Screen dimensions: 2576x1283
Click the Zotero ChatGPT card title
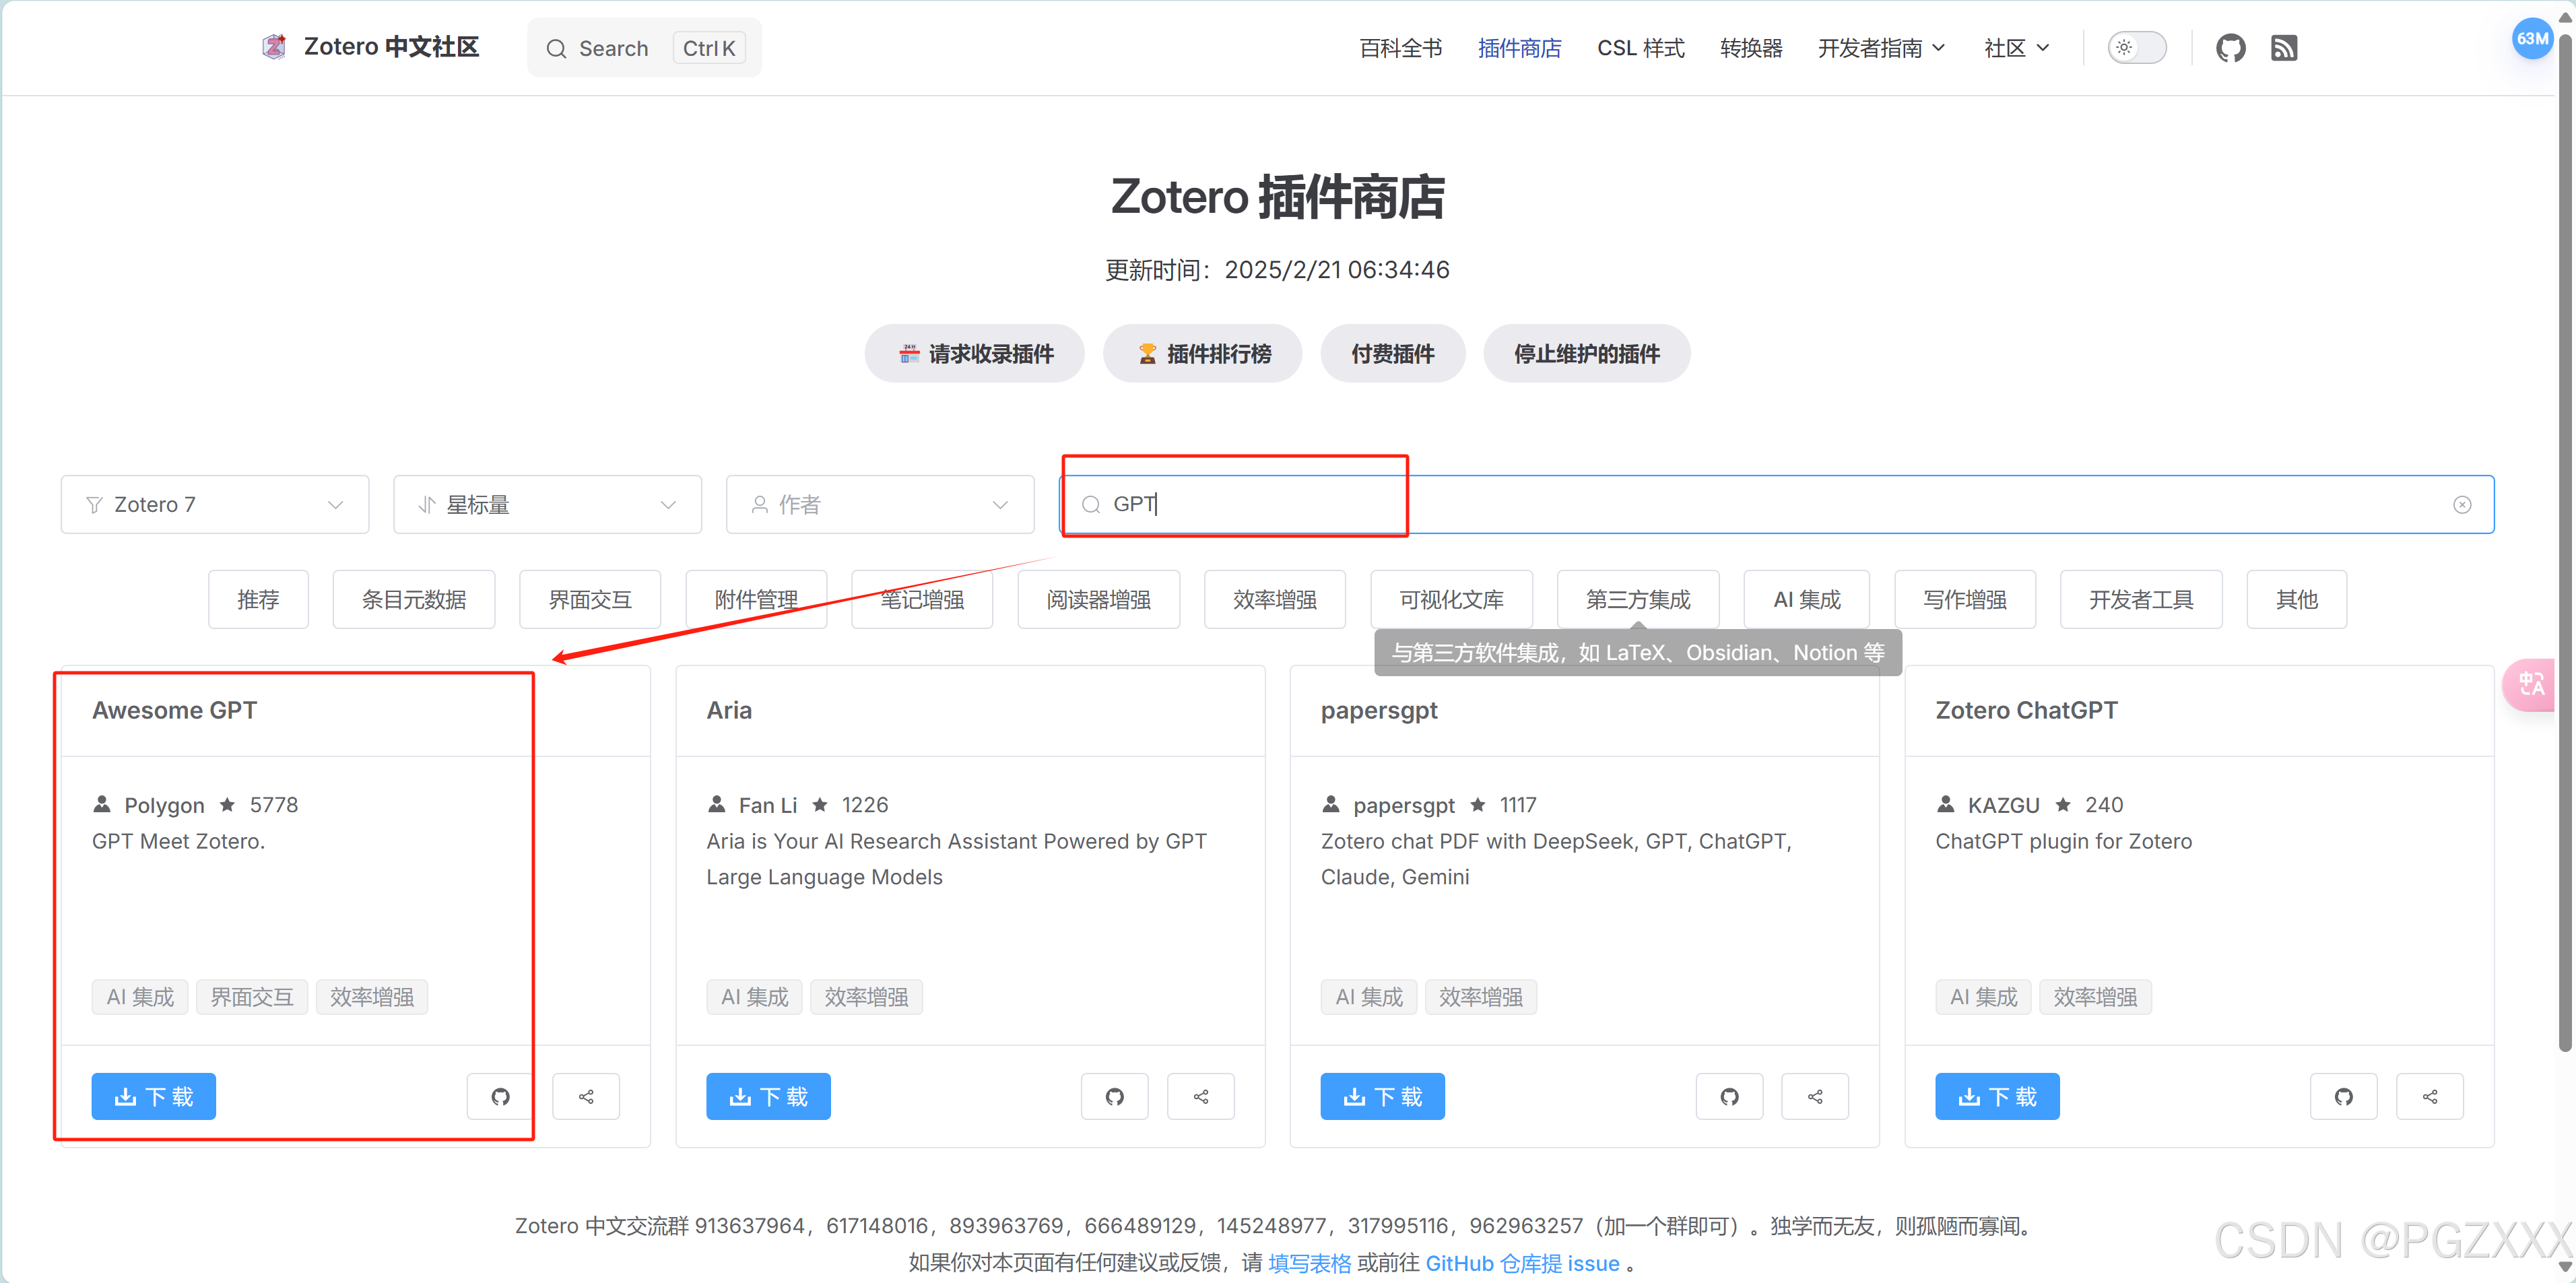tap(2026, 711)
